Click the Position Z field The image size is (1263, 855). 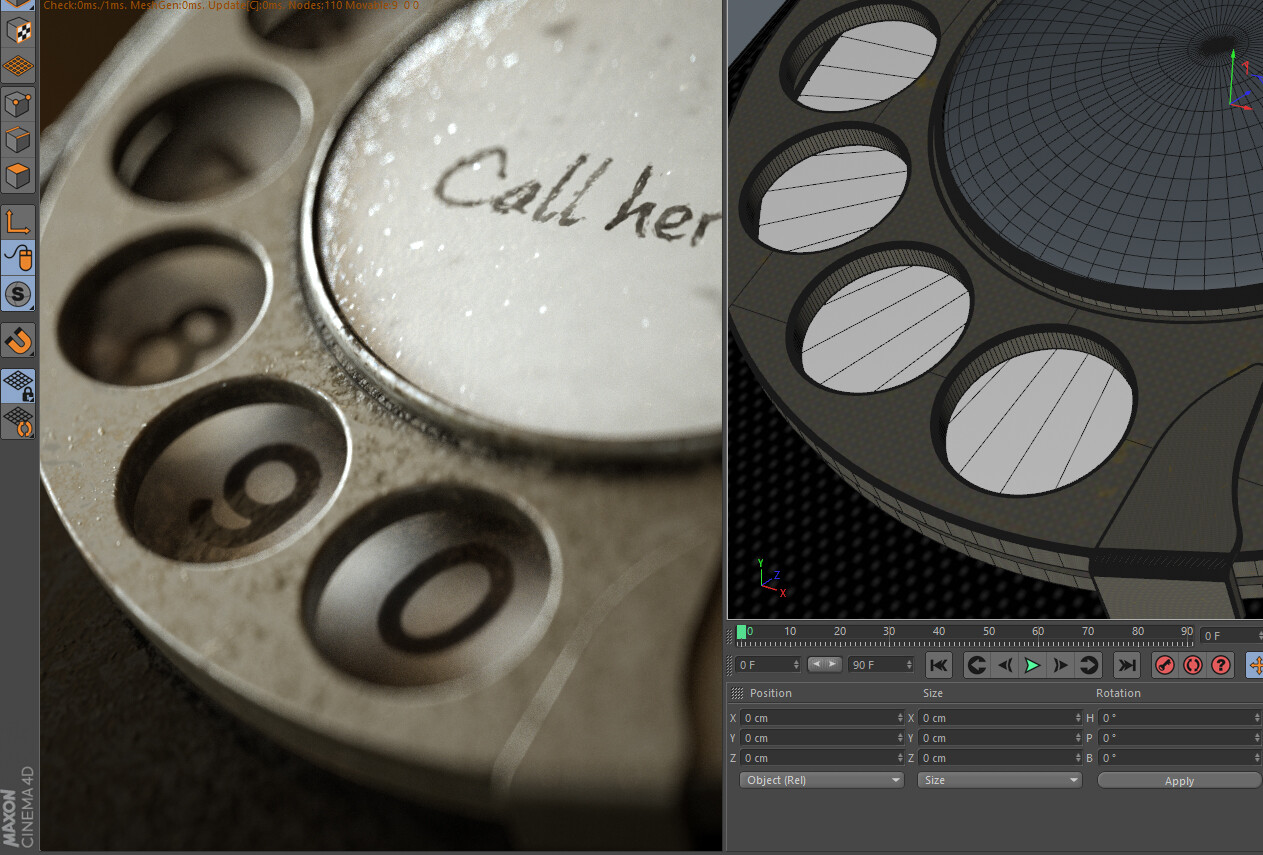822,758
